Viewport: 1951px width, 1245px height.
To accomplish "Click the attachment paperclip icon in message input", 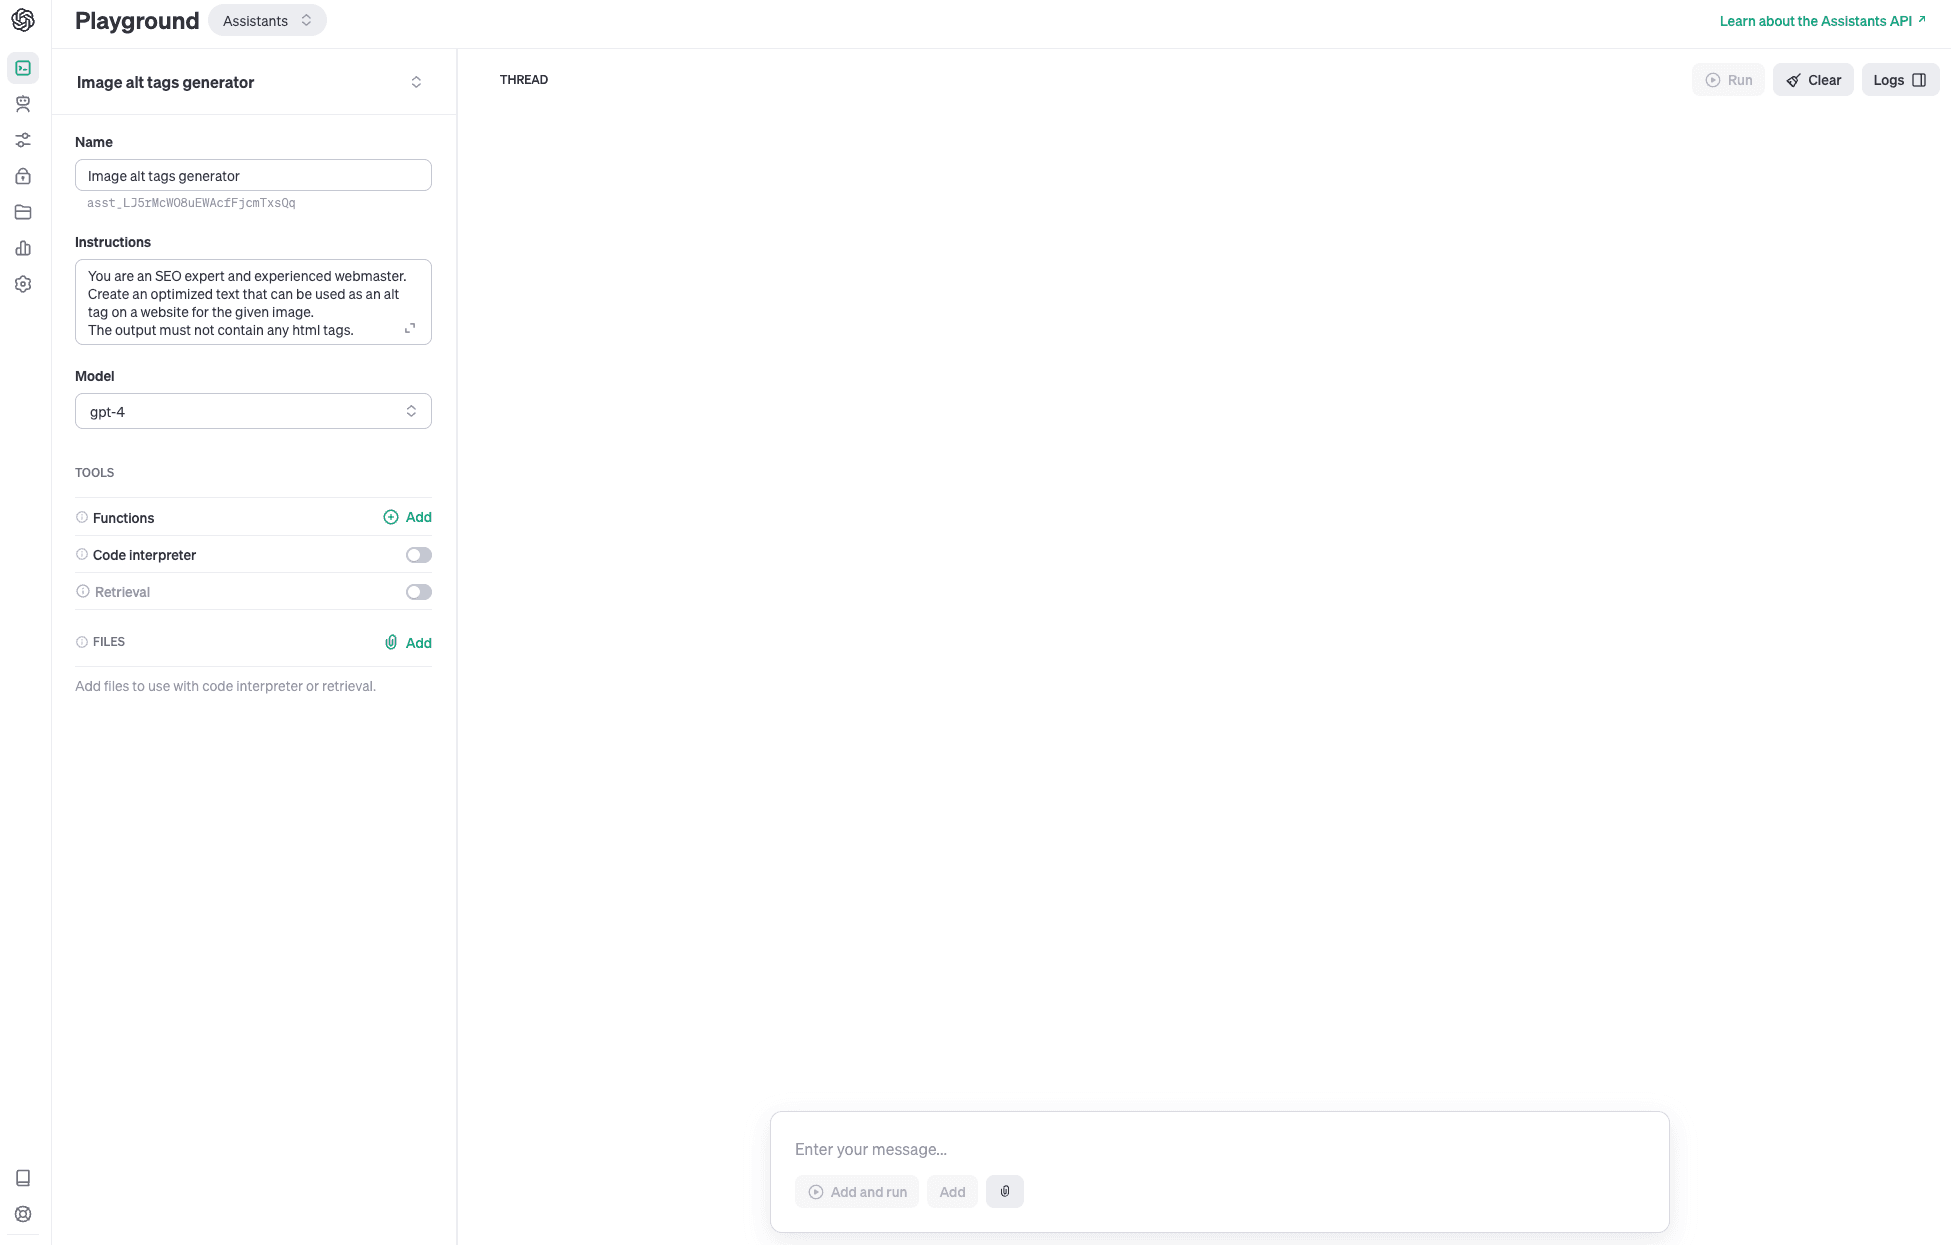I will (1007, 1191).
